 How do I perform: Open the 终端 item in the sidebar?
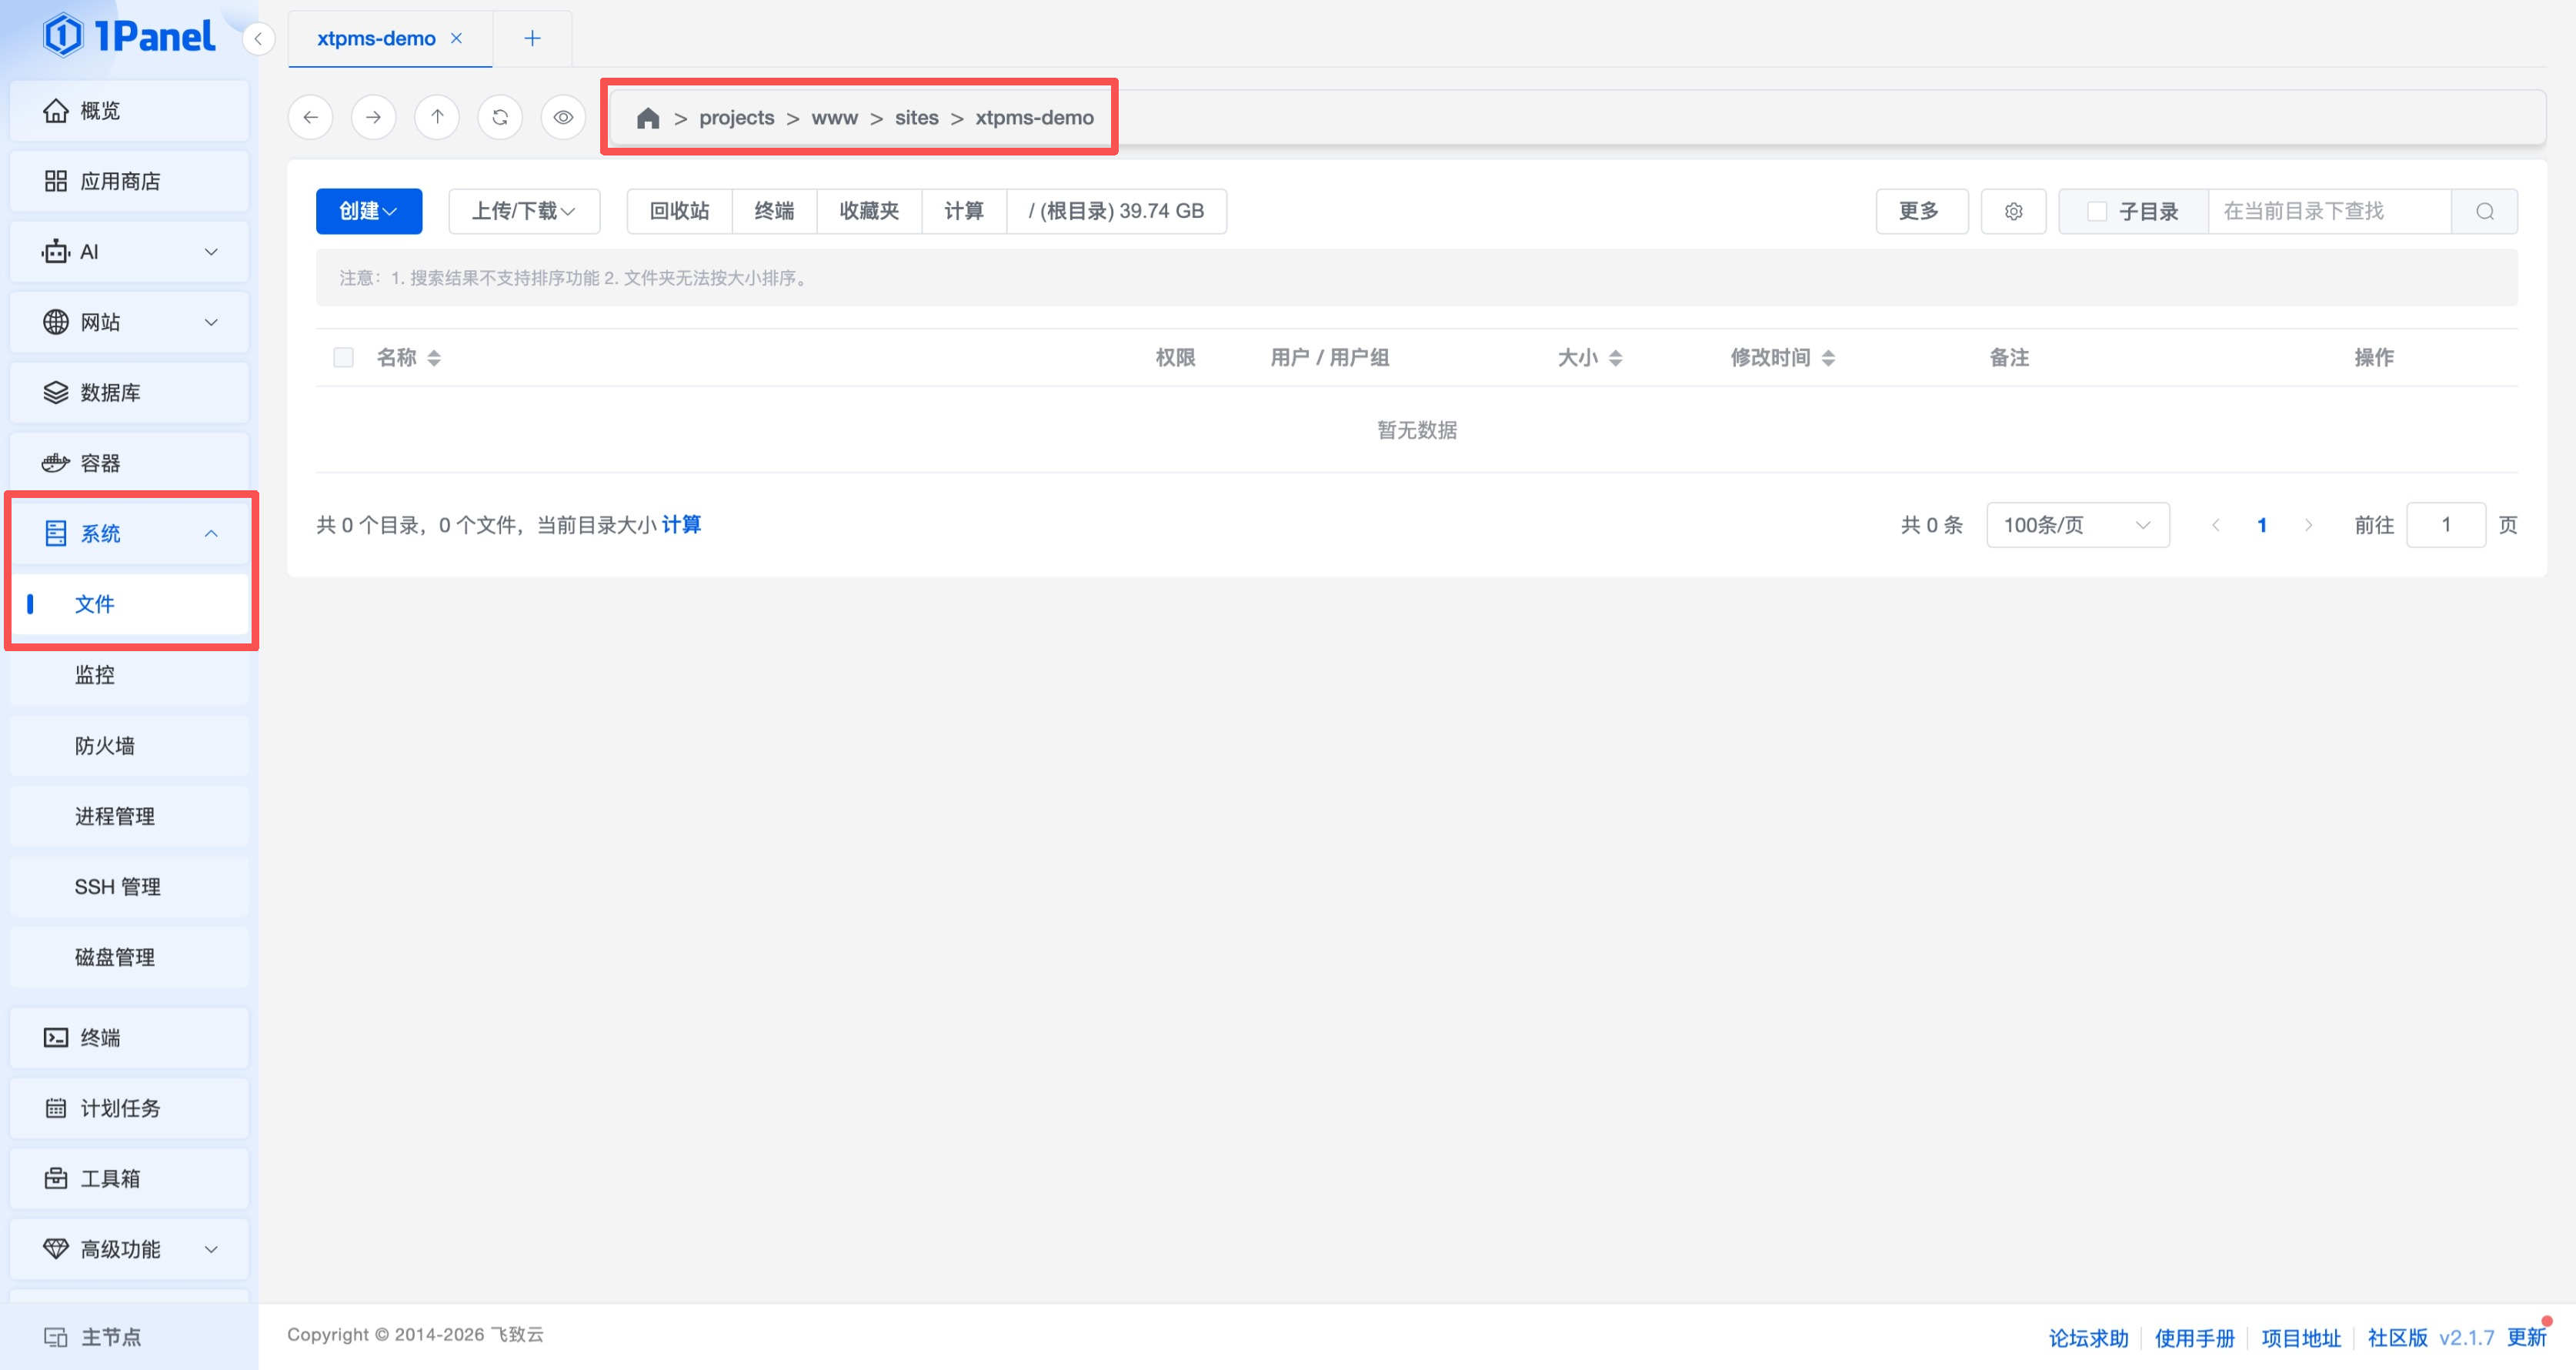129,1038
